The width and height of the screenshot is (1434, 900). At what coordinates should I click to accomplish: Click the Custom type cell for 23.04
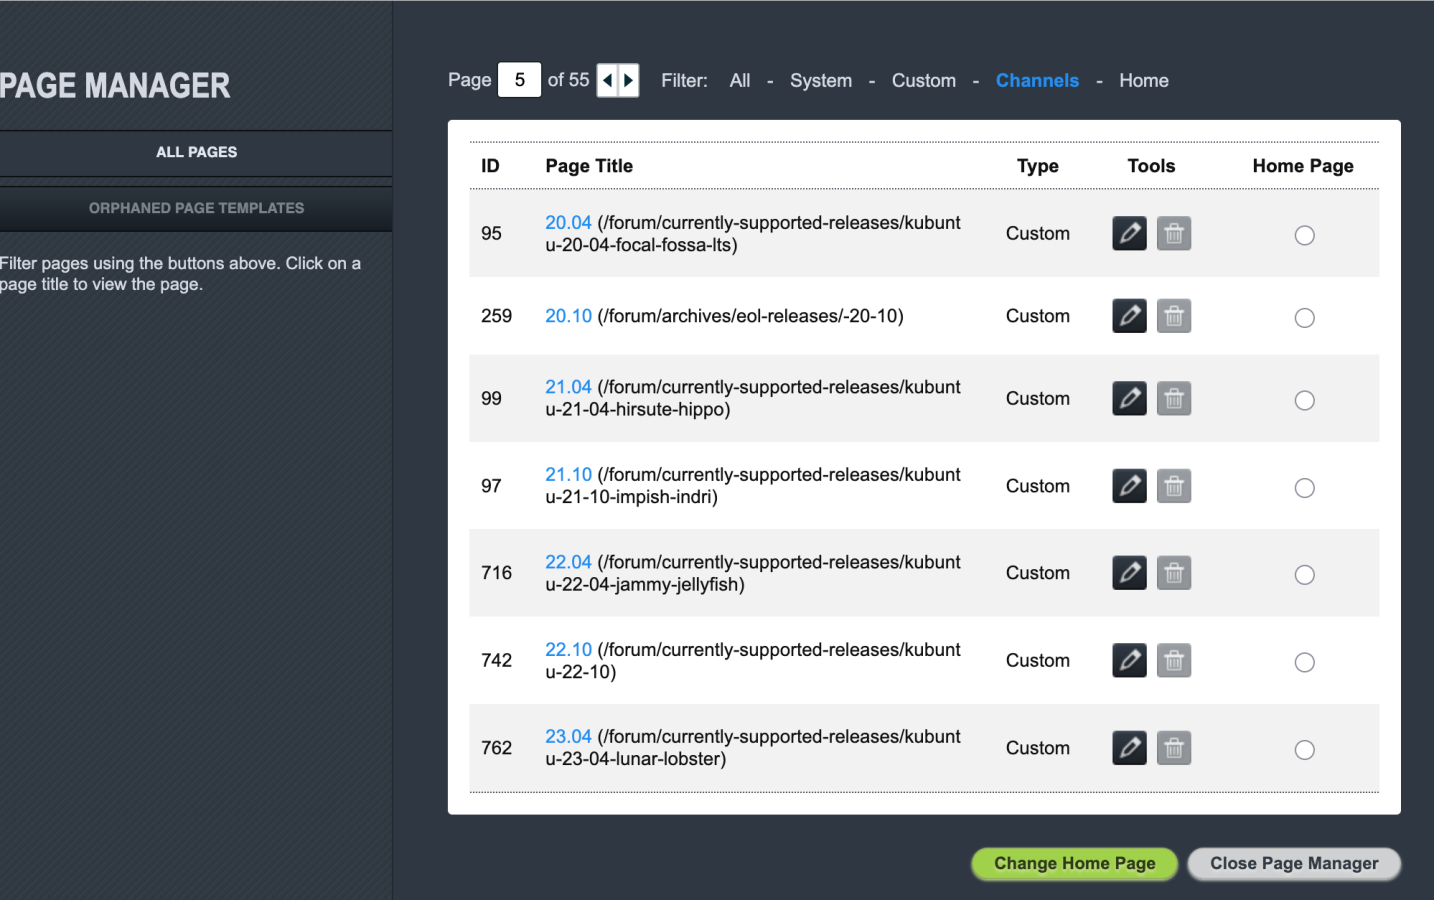pyautogui.click(x=1038, y=748)
